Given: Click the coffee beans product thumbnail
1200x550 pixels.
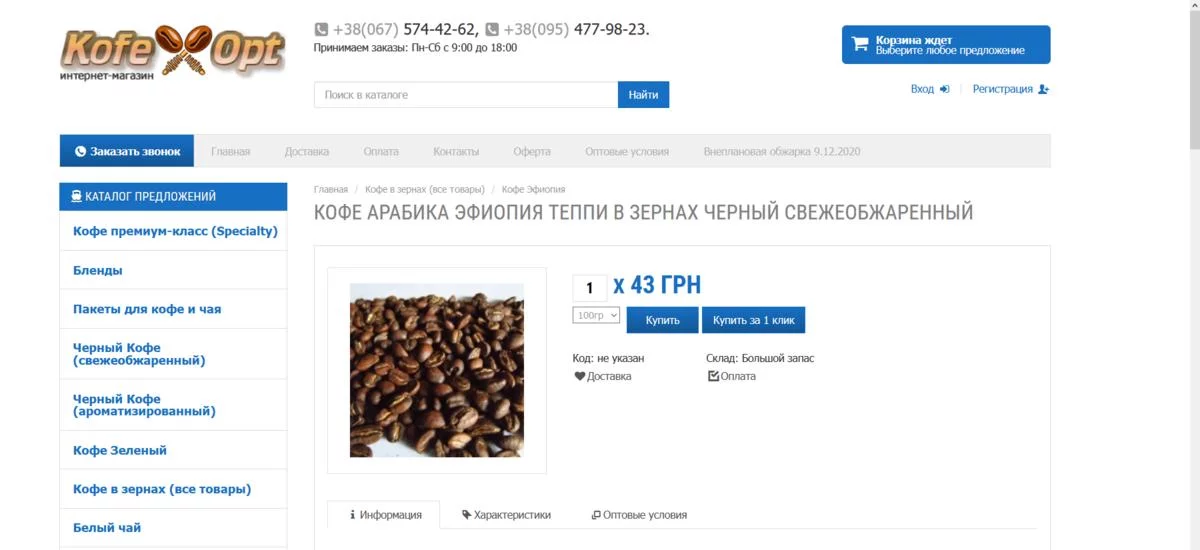Looking at the screenshot, I should 437,370.
